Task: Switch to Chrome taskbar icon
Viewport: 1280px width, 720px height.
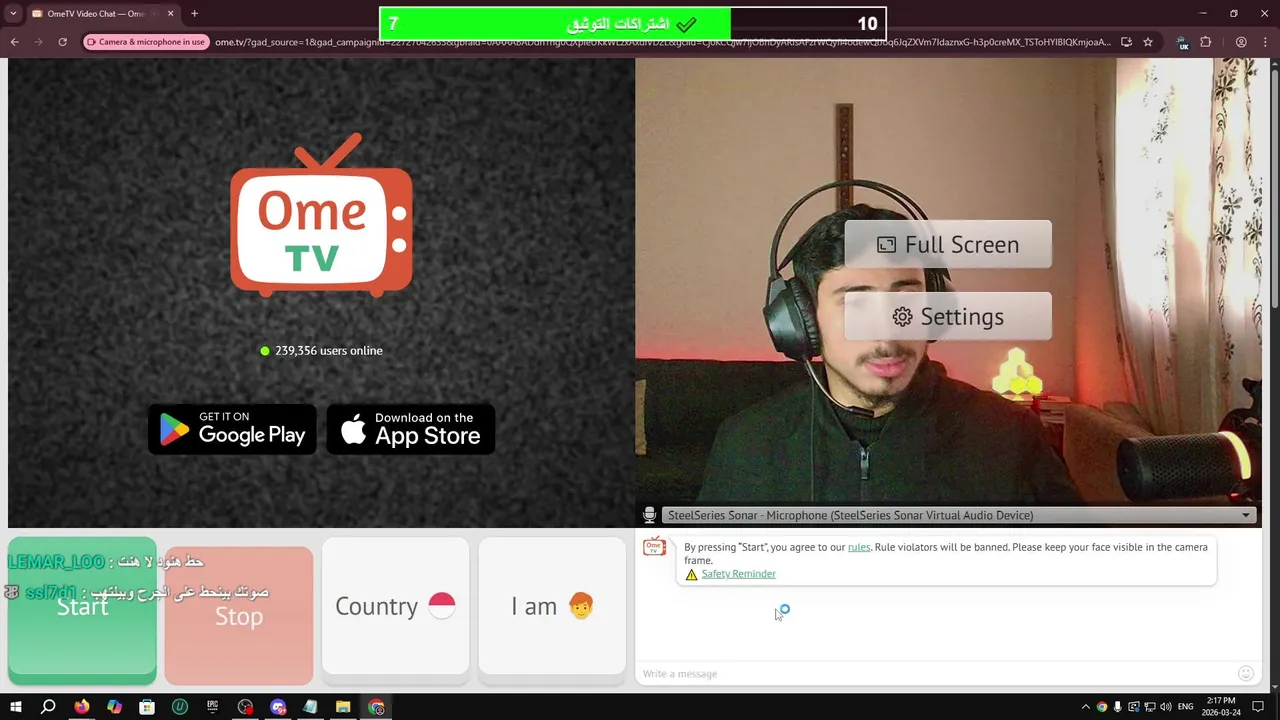Action: click(376, 707)
